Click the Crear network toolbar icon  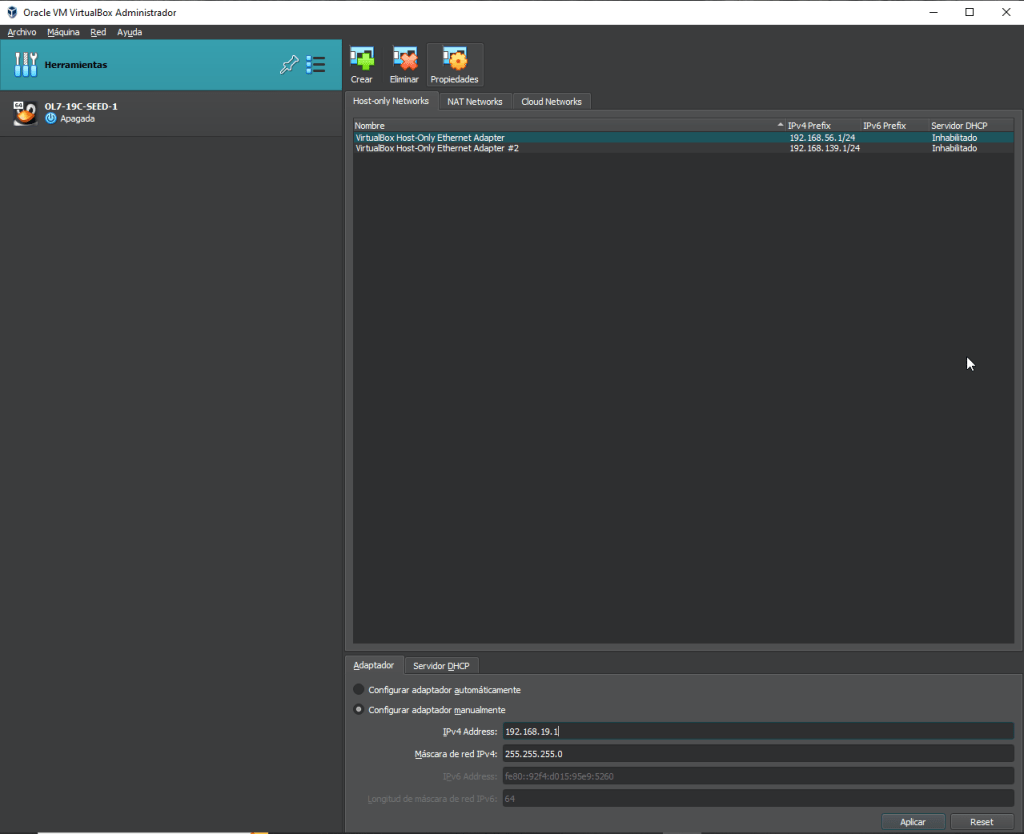pyautogui.click(x=361, y=59)
